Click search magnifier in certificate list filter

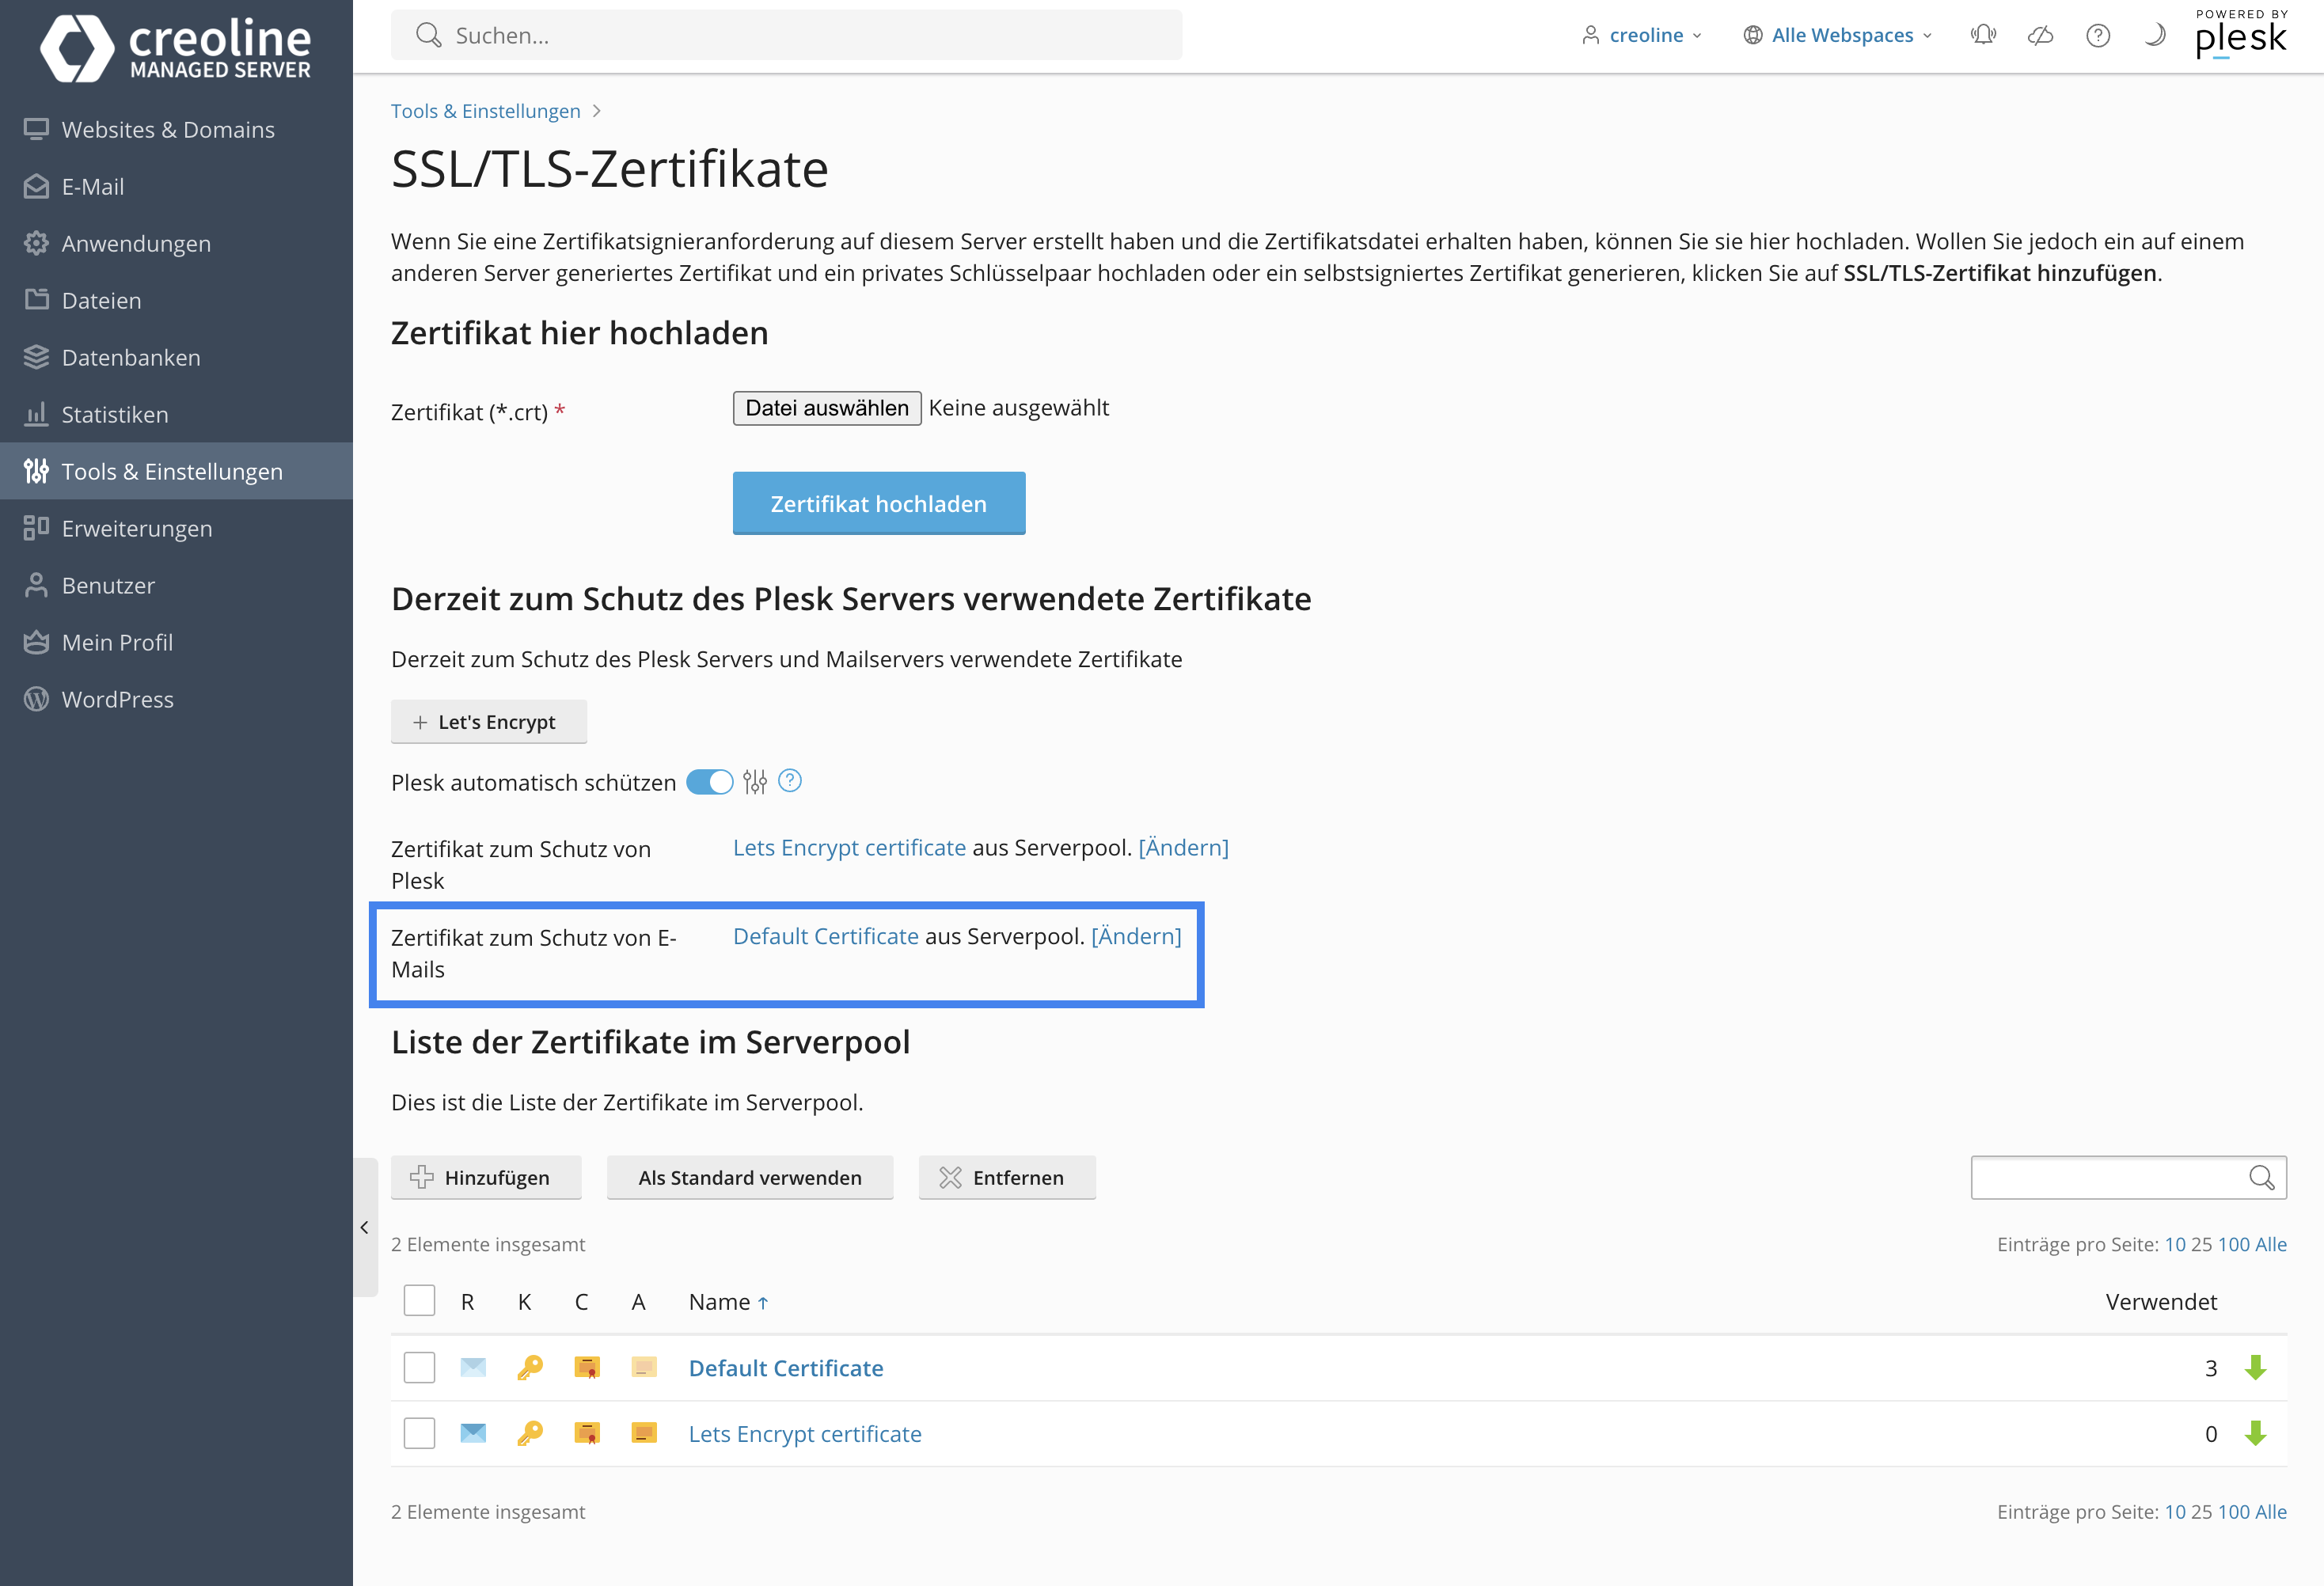2262,1177
